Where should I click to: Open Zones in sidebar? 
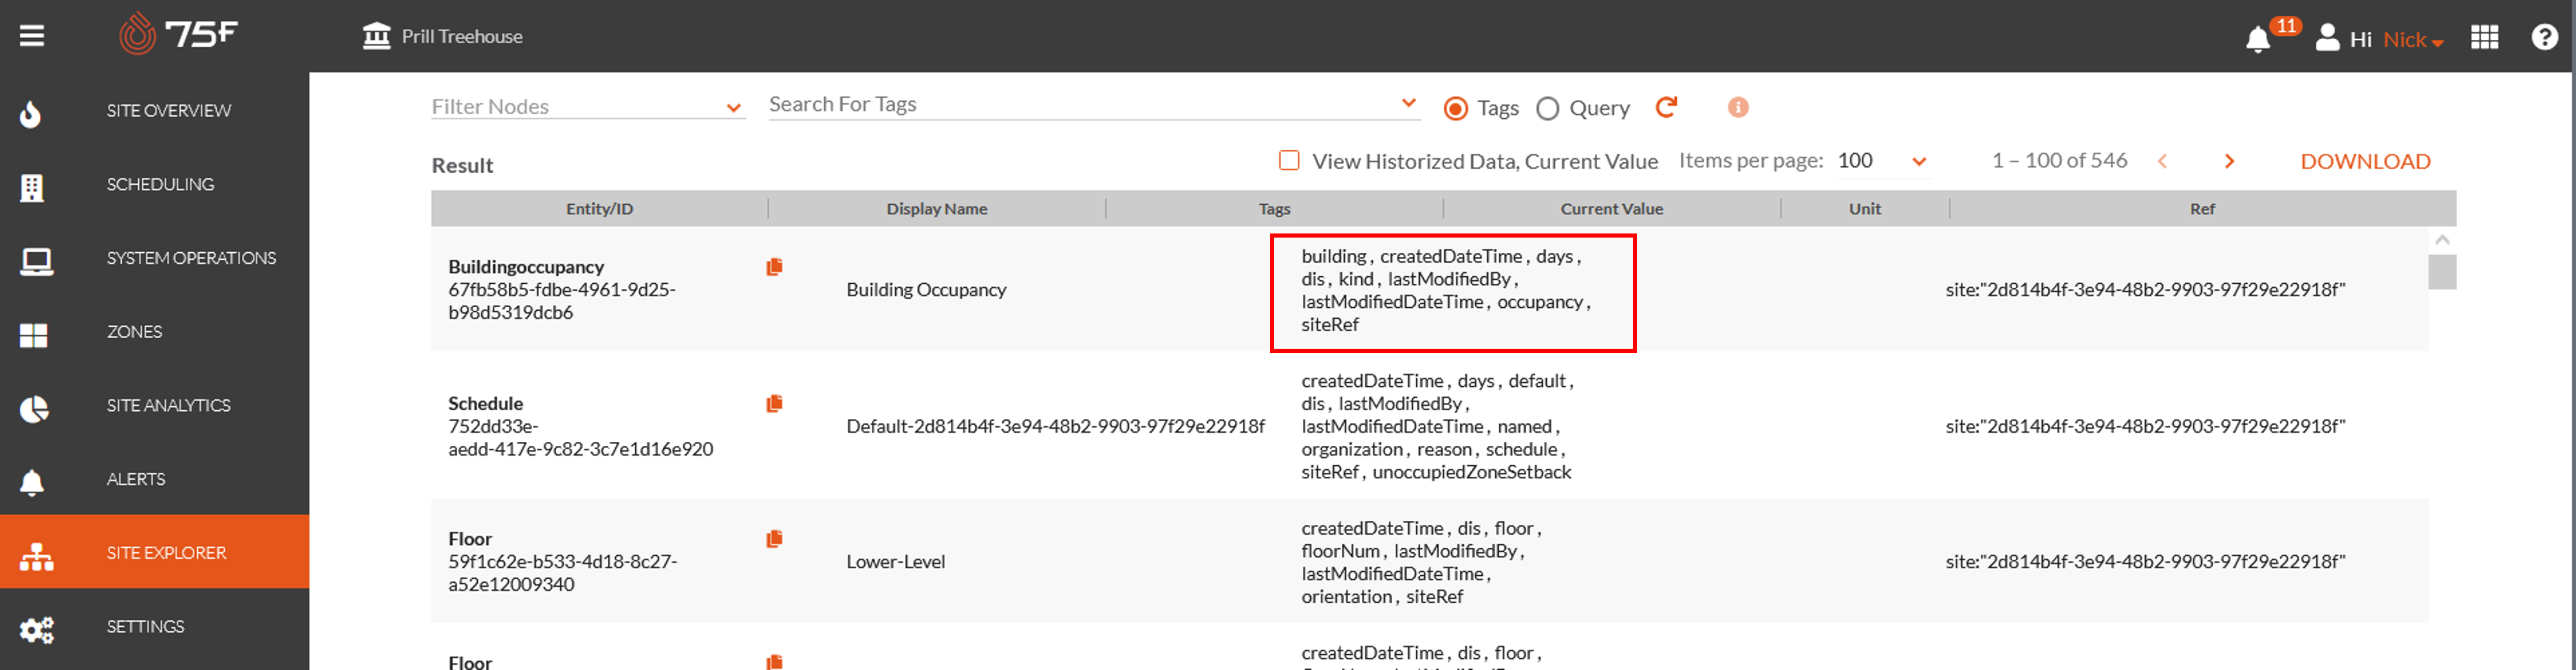click(x=154, y=332)
